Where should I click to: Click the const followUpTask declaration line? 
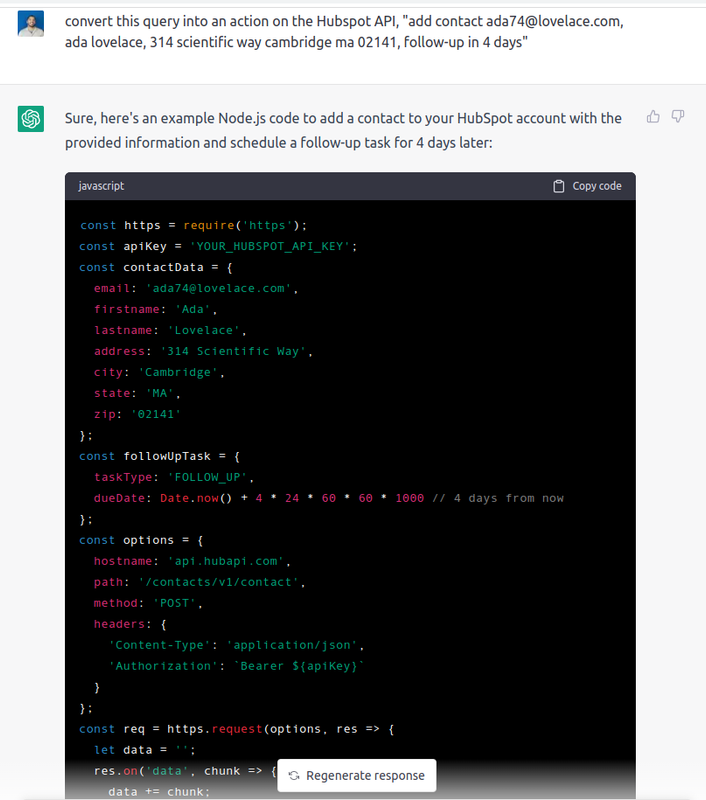[x=160, y=456]
